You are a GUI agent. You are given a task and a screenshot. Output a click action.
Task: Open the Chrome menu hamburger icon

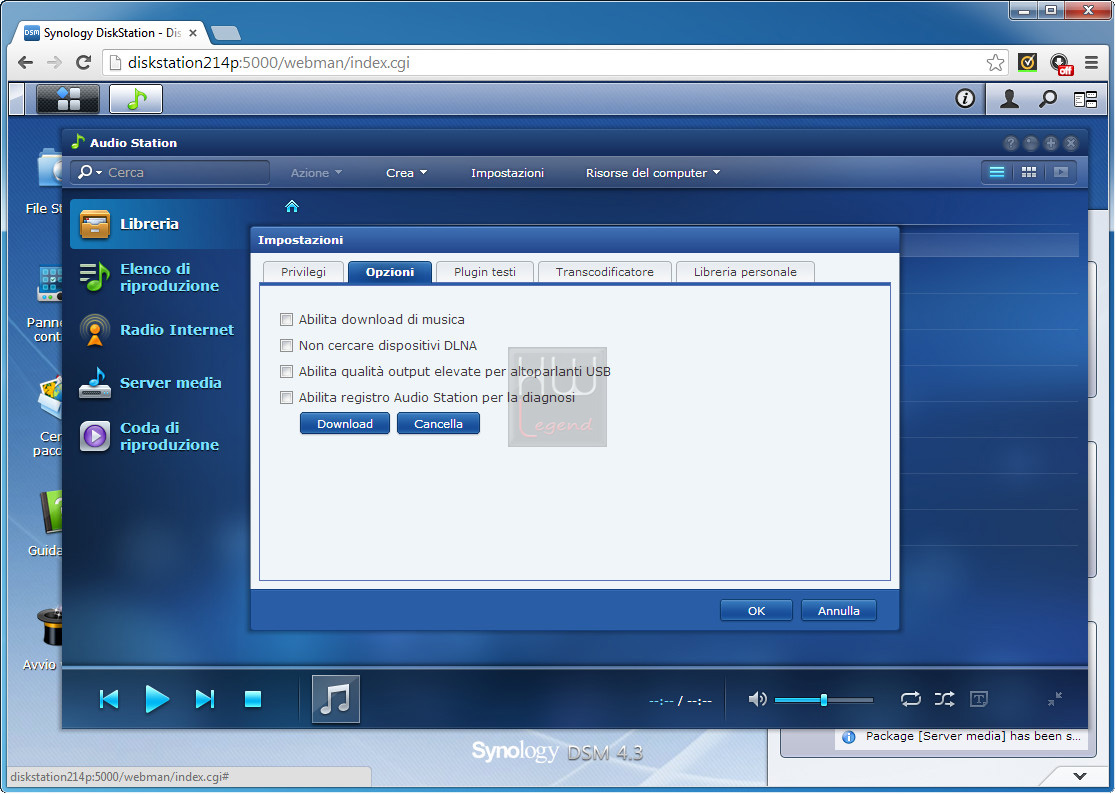coord(1091,63)
